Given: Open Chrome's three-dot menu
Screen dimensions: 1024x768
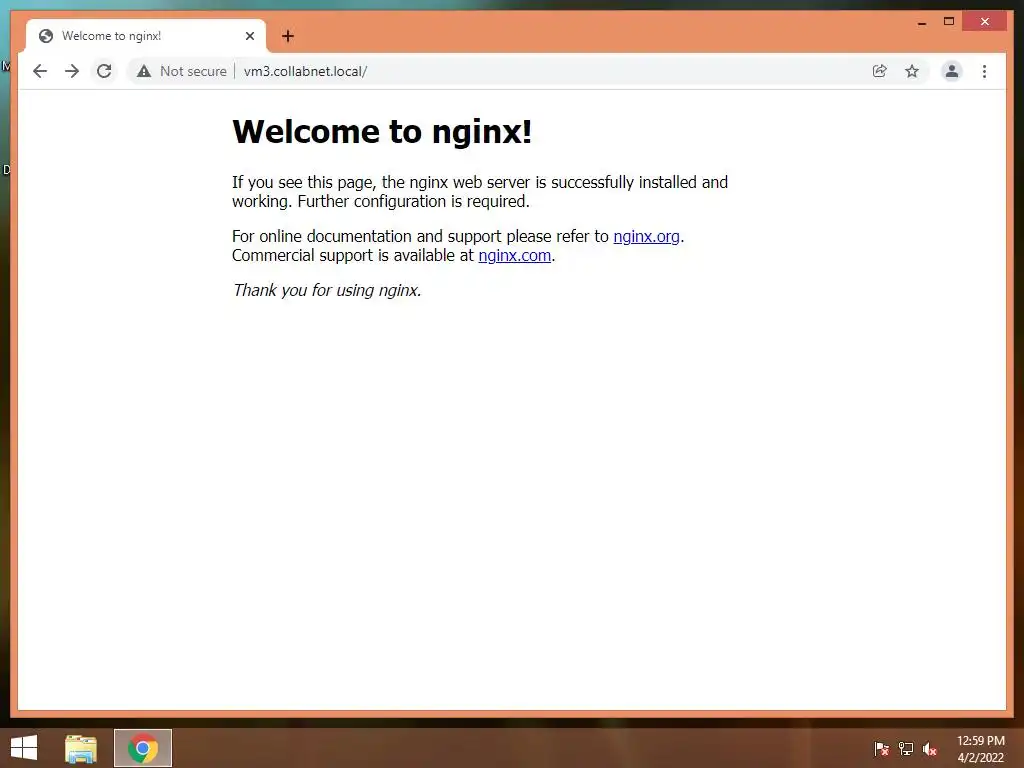Looking at the screenshot, I should point(984,71).
